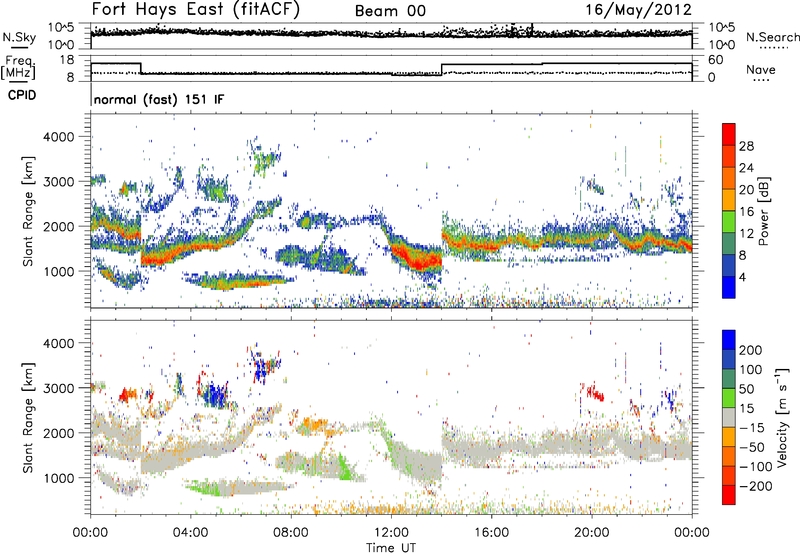Click the dotted line sample under N.Search
The width and height of the screenshot is (800, 554).
pyautogui.click(x=773, y=47)
